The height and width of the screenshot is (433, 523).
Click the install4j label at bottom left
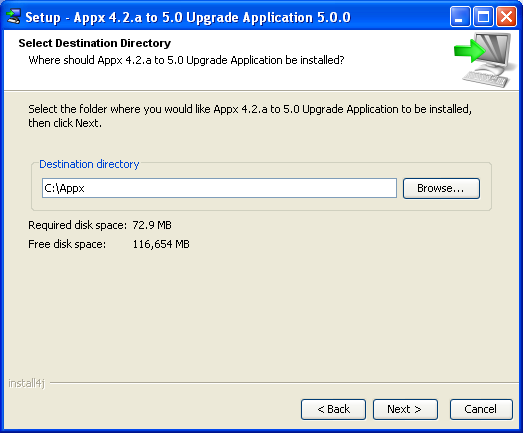click(x=26, y=383)
